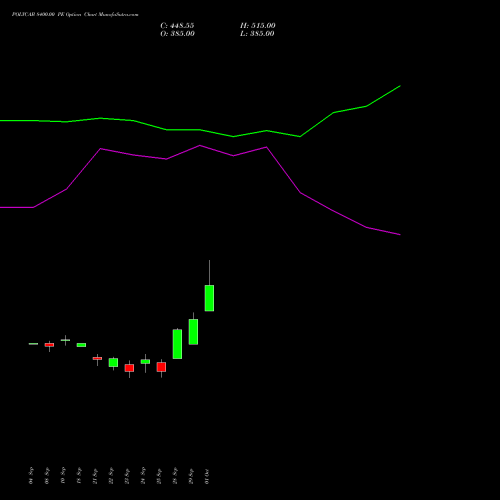The width and height of the screenshot is (500, 500).
Task: Click the green 28 Sep candlestick
Action: click(x=177, y=344)
